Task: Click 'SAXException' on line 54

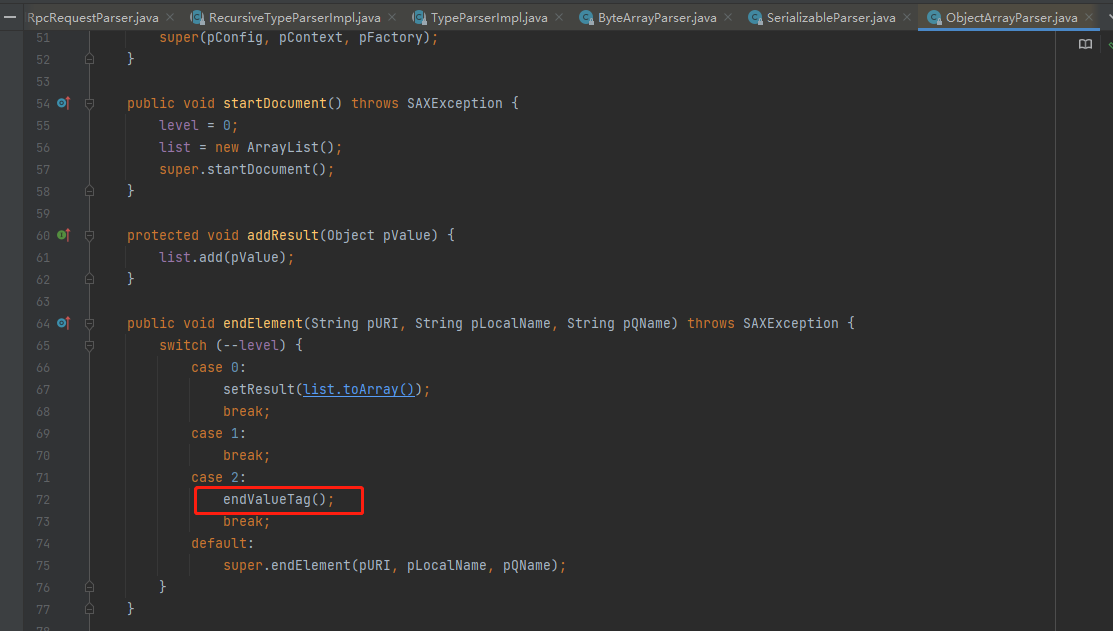Action: pyautogui.click(x=454, y=103)
